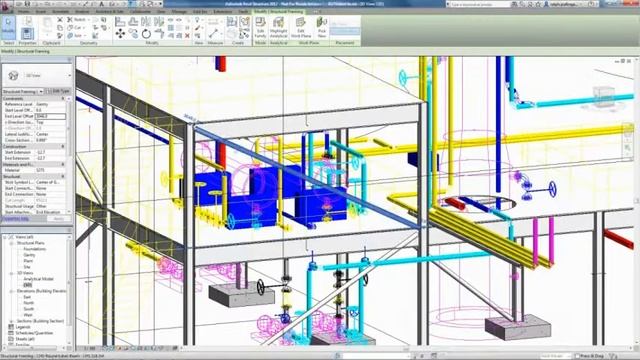Open the North elevation view

pyautogui.click(x=29, y=303)
